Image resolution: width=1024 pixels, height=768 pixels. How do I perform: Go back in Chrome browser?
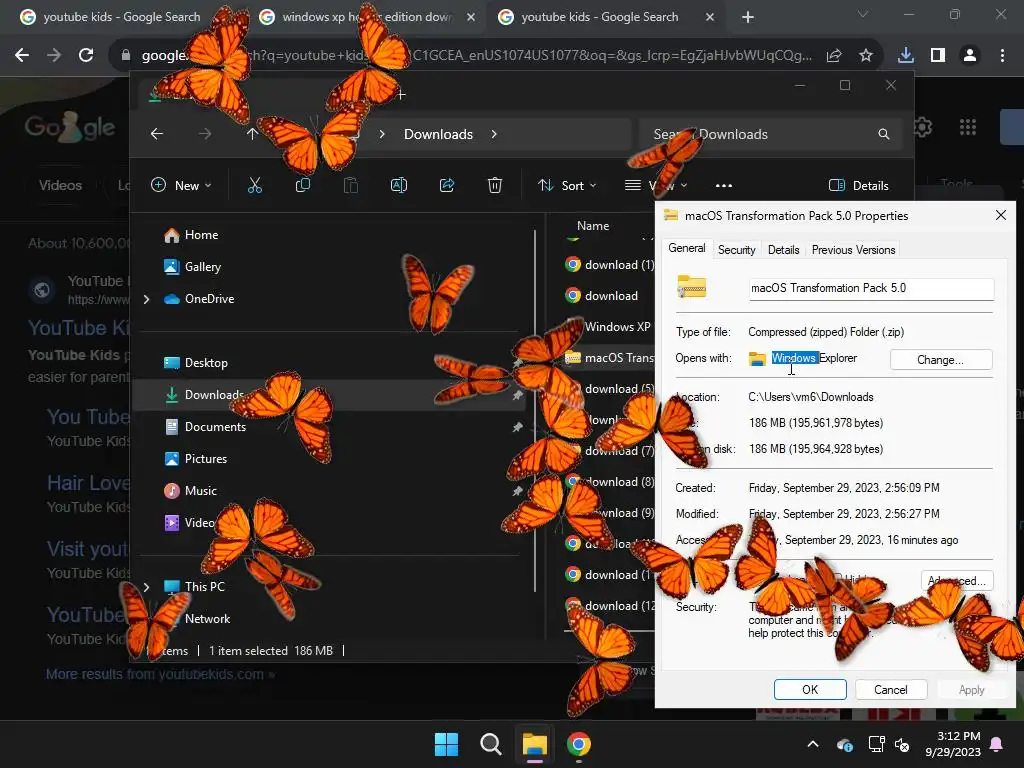point(22,56)
